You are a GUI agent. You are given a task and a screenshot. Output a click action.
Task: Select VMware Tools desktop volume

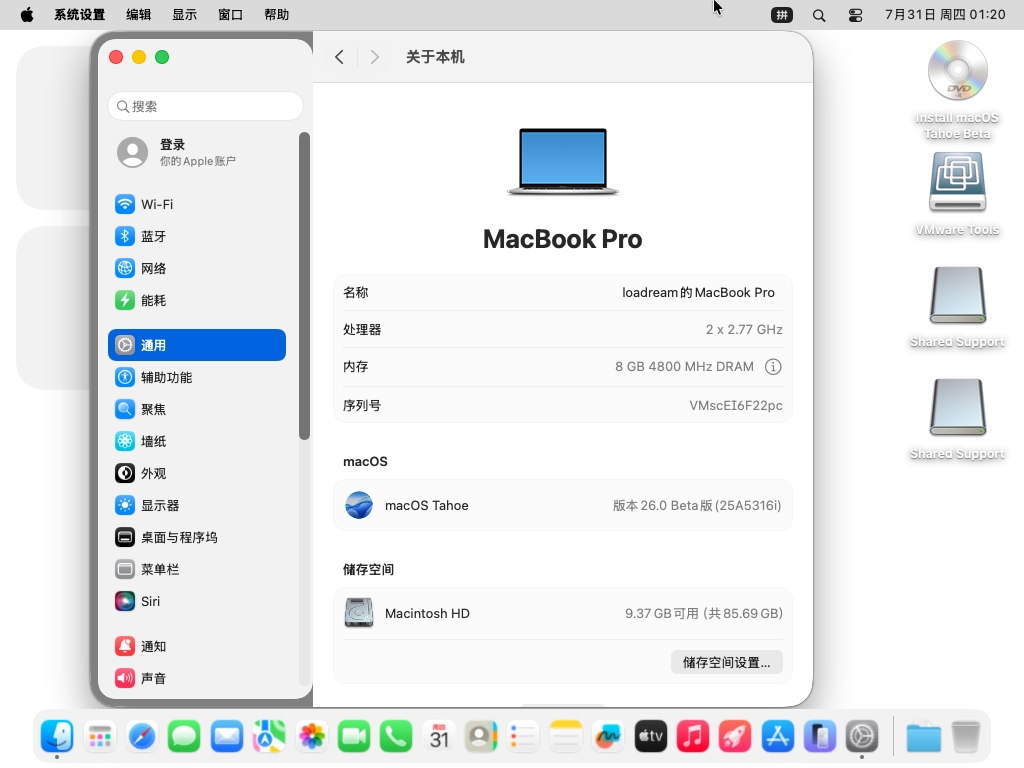pyautogui.click(x=957, y=194)
